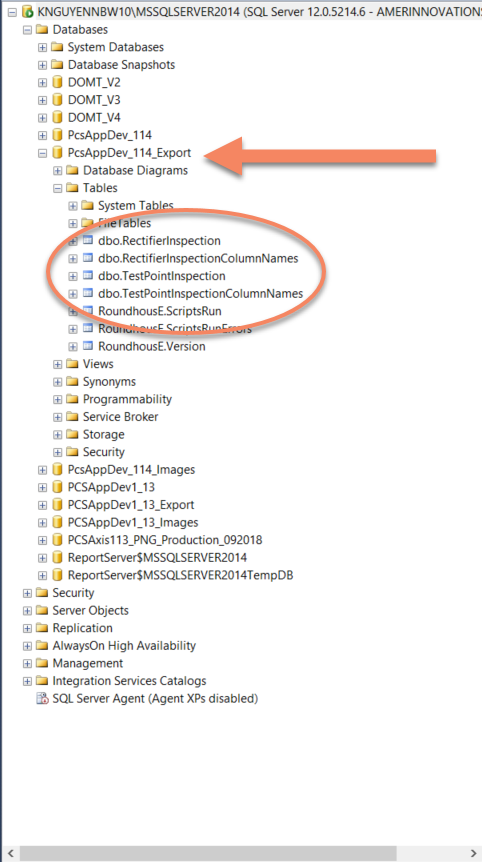Collapse the PcsAppDev_114_Export database node
This screenshot has width=482, height=862.
click(42, 153)
